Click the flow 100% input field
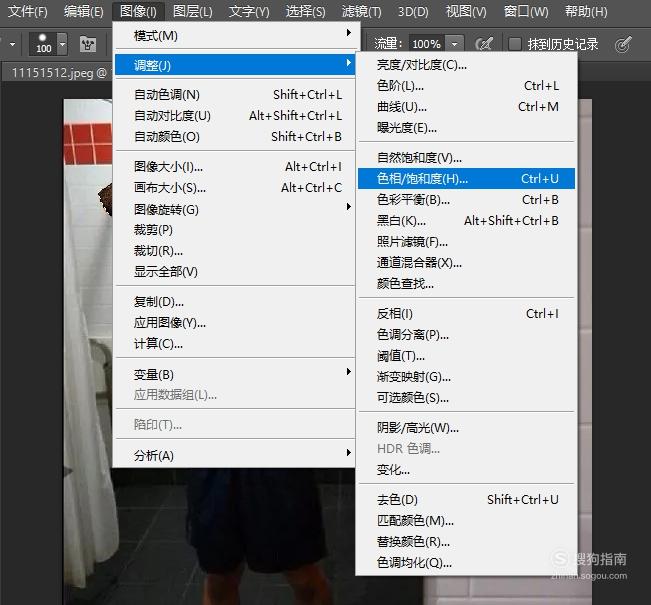 pos(427,44)
